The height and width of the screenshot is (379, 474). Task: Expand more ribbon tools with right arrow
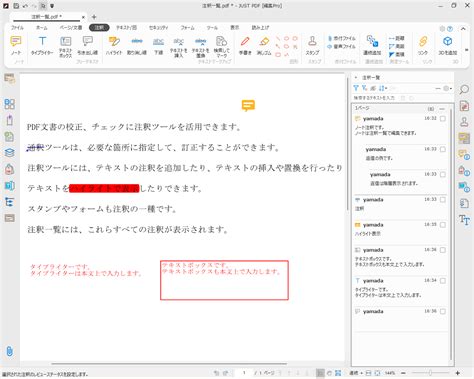point(466,50)
